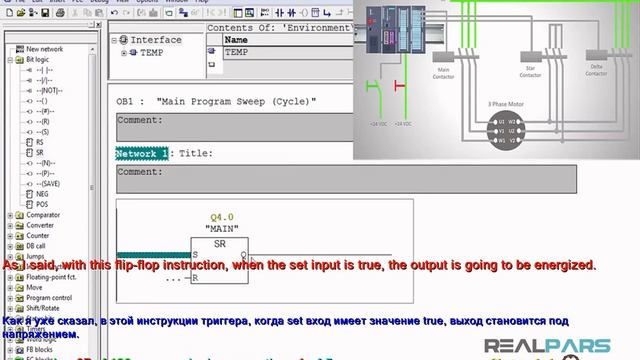This screenshot has width=640, height=360.
Task: Click the "MAIN" symbol label
Action: pyautogui.click(x=222, y=229)
